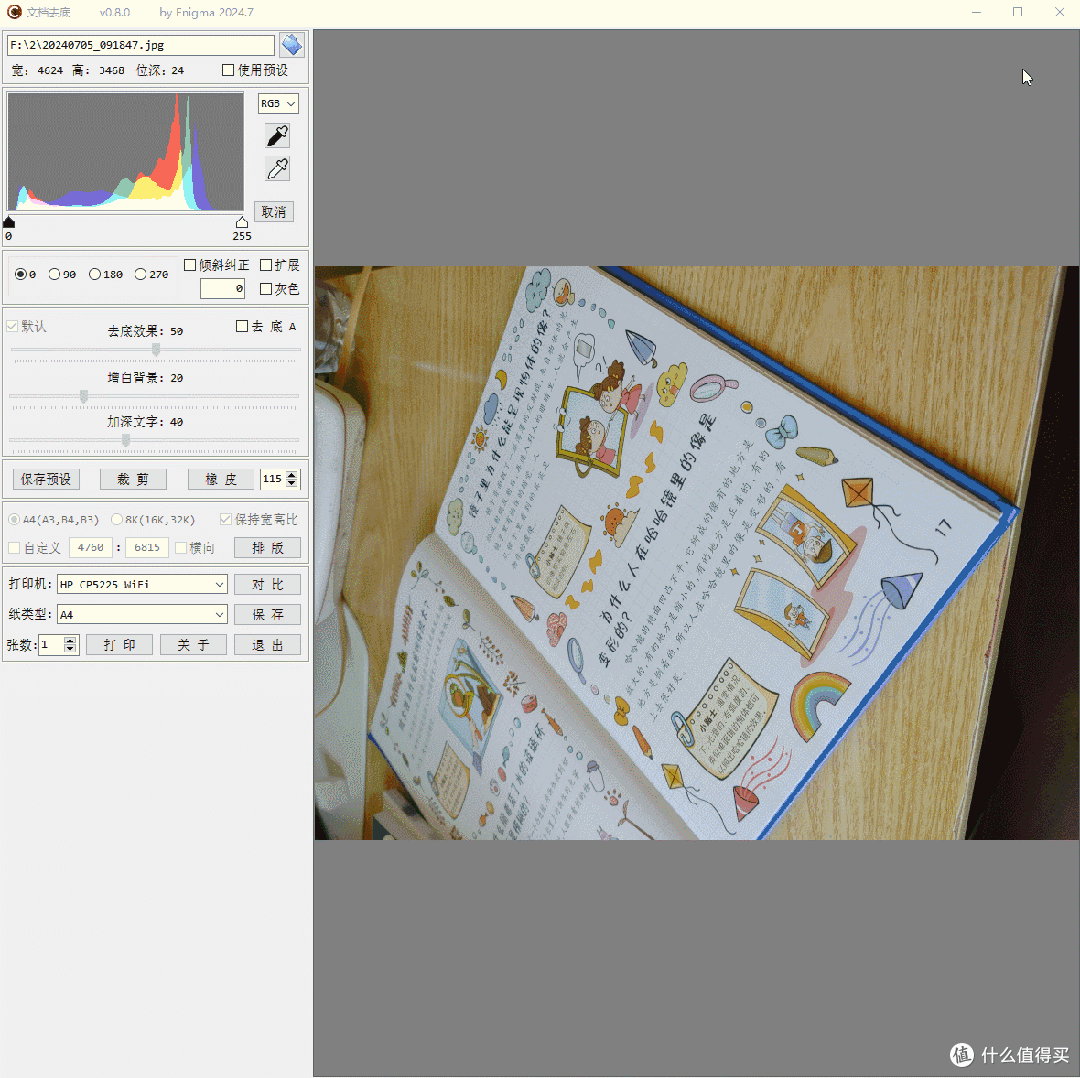
Task: Click the 打印 print button
Action: click(119, 645)
